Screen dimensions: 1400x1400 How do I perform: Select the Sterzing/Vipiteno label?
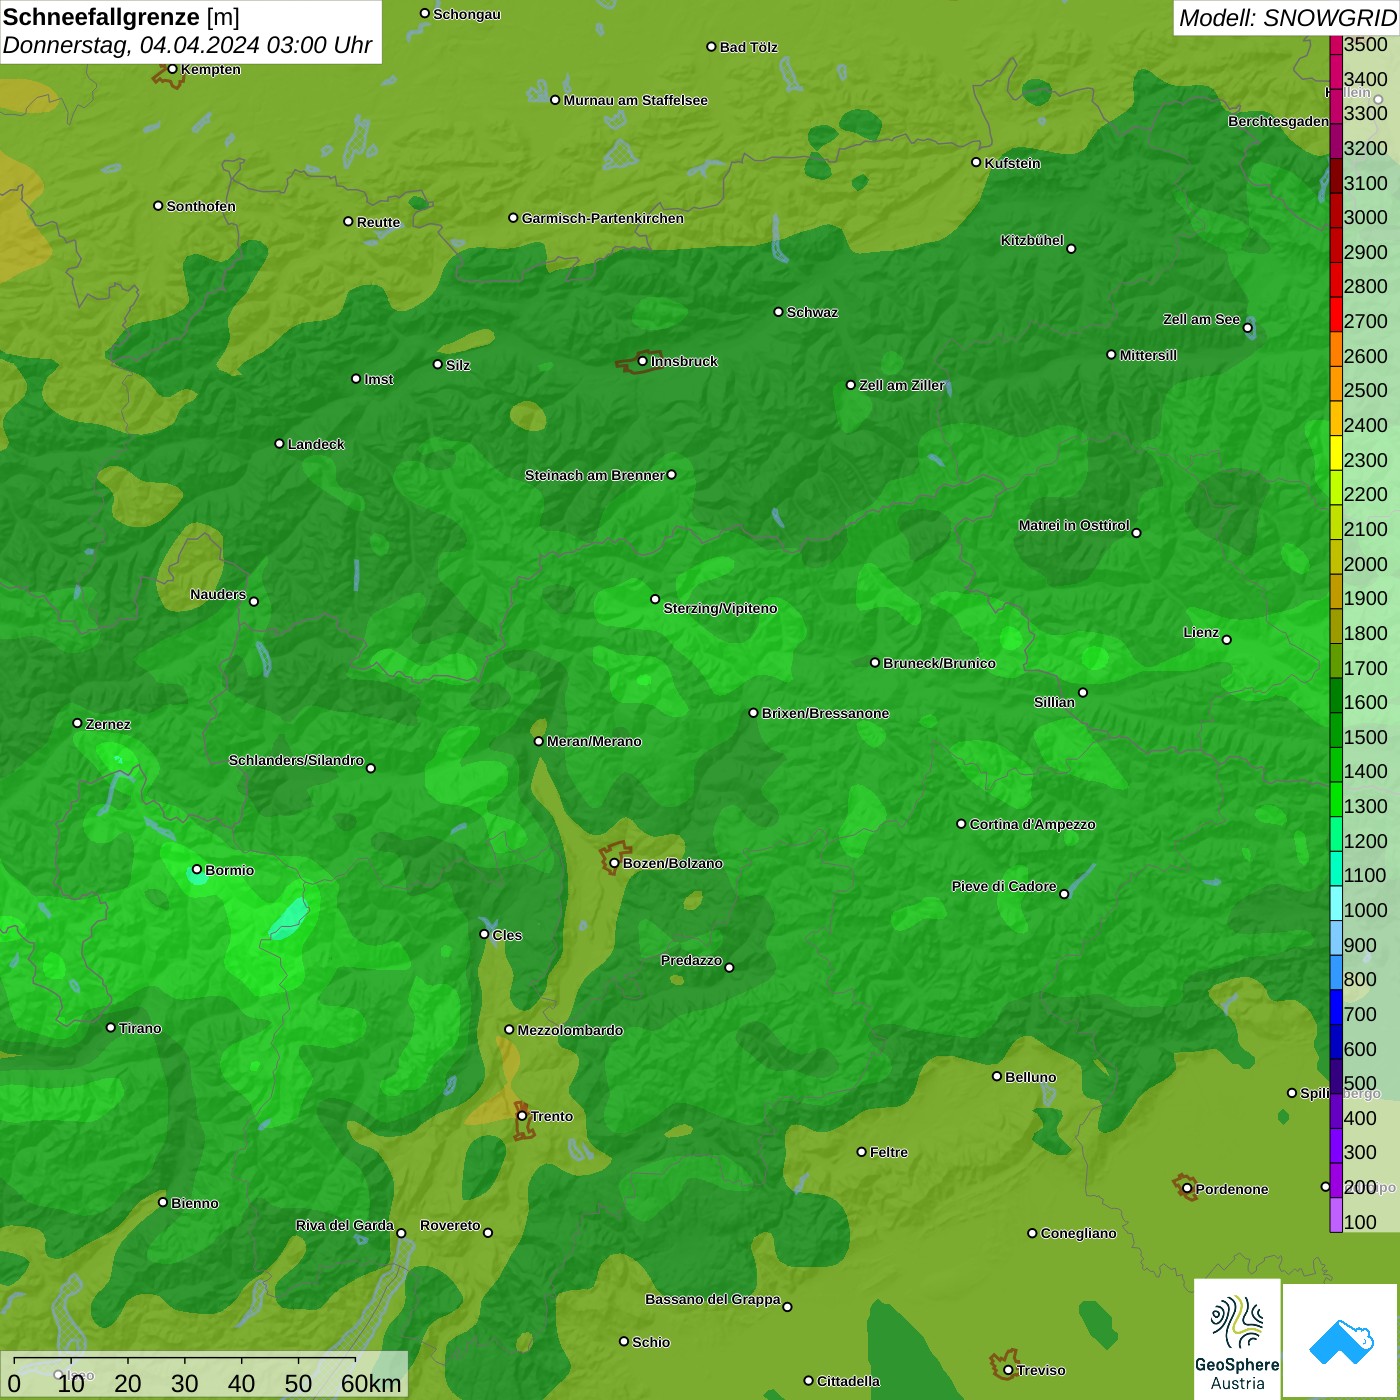[720, 608]
